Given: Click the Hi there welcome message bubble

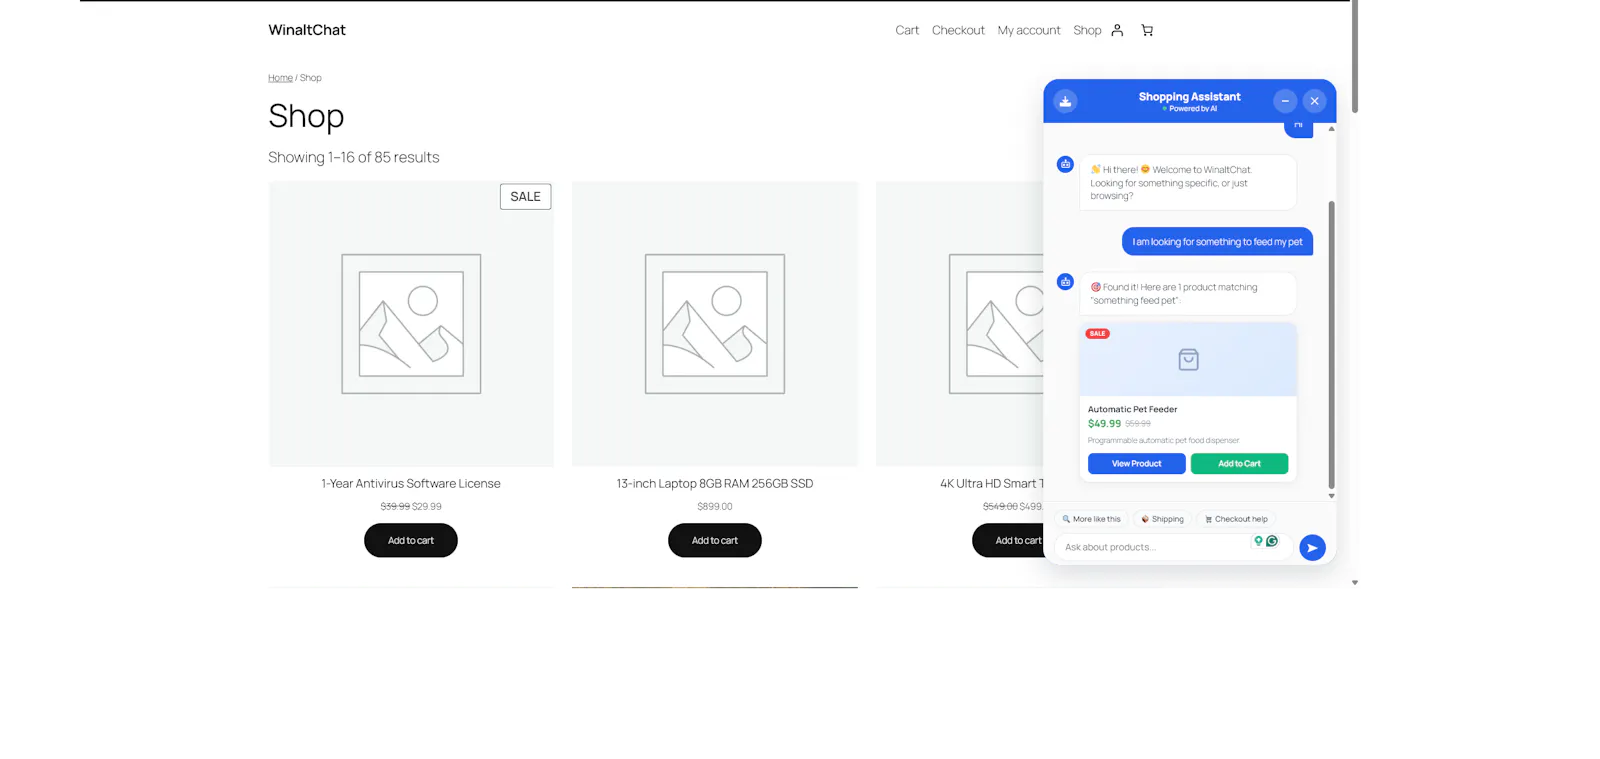Looking at the screenshot, I should click(x=1188, y=182).
